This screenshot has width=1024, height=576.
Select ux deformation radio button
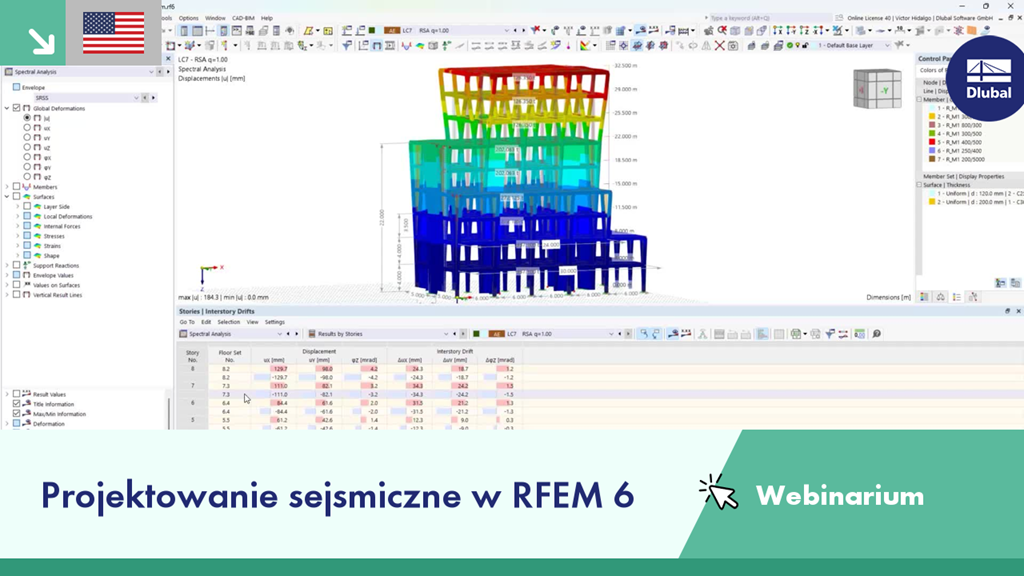[x=27, y=128]
